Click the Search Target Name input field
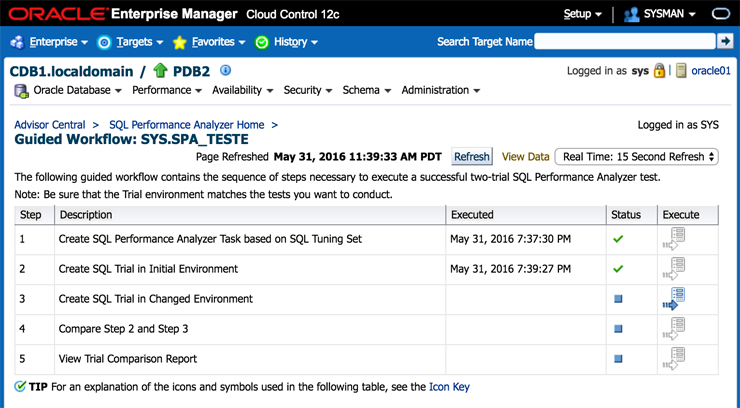 [x=624, y=41]
